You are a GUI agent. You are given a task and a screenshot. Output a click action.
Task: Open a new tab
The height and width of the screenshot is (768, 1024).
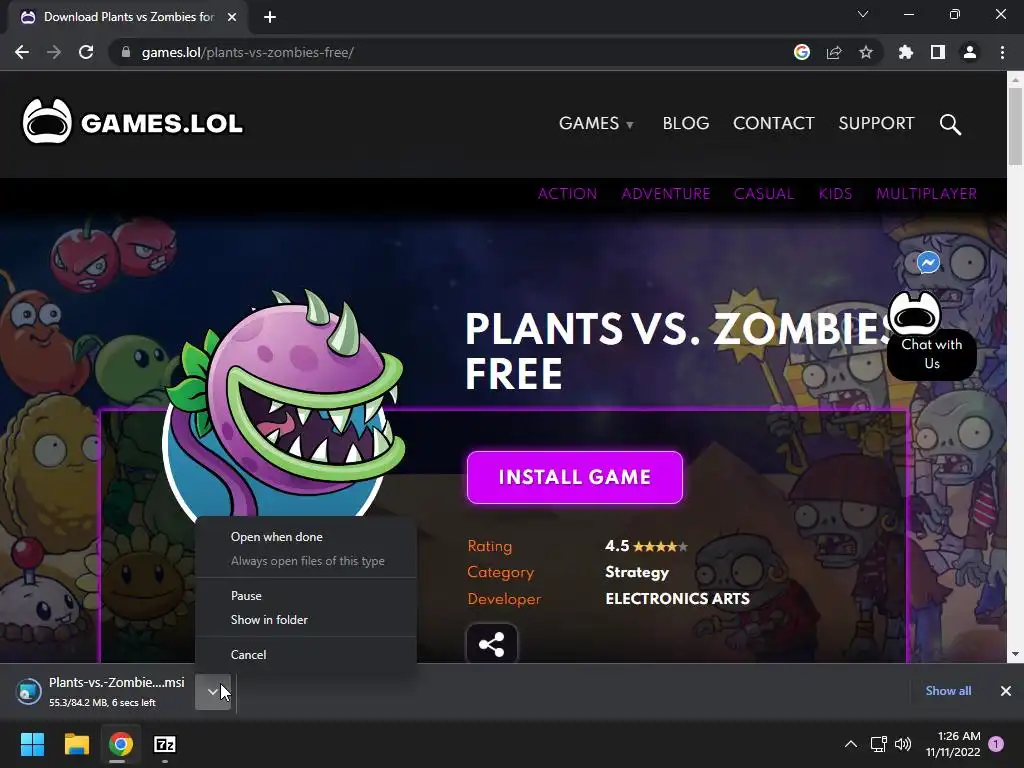pyautogui.click(x=270, y=17)
